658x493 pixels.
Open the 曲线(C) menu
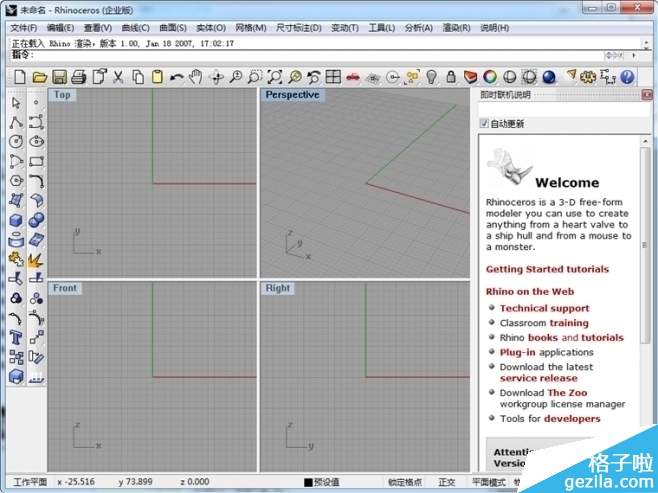(x=134, y=28)
